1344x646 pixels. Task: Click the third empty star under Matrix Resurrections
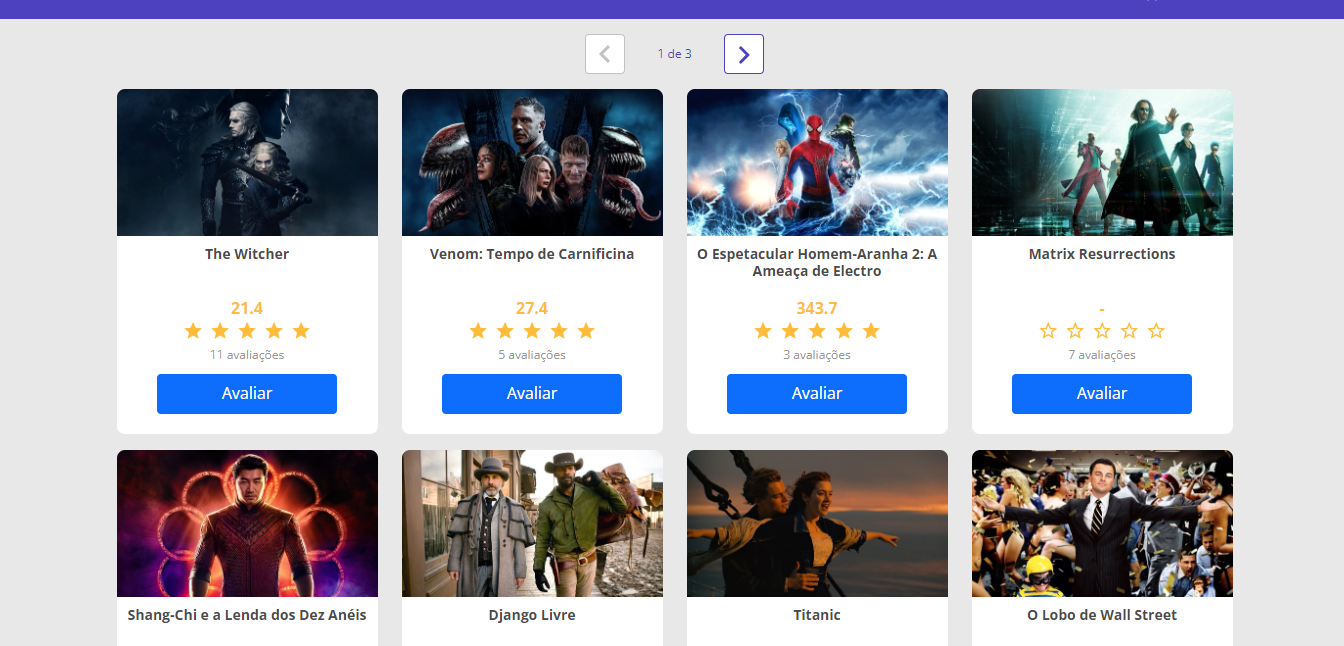pos(1102,331)
